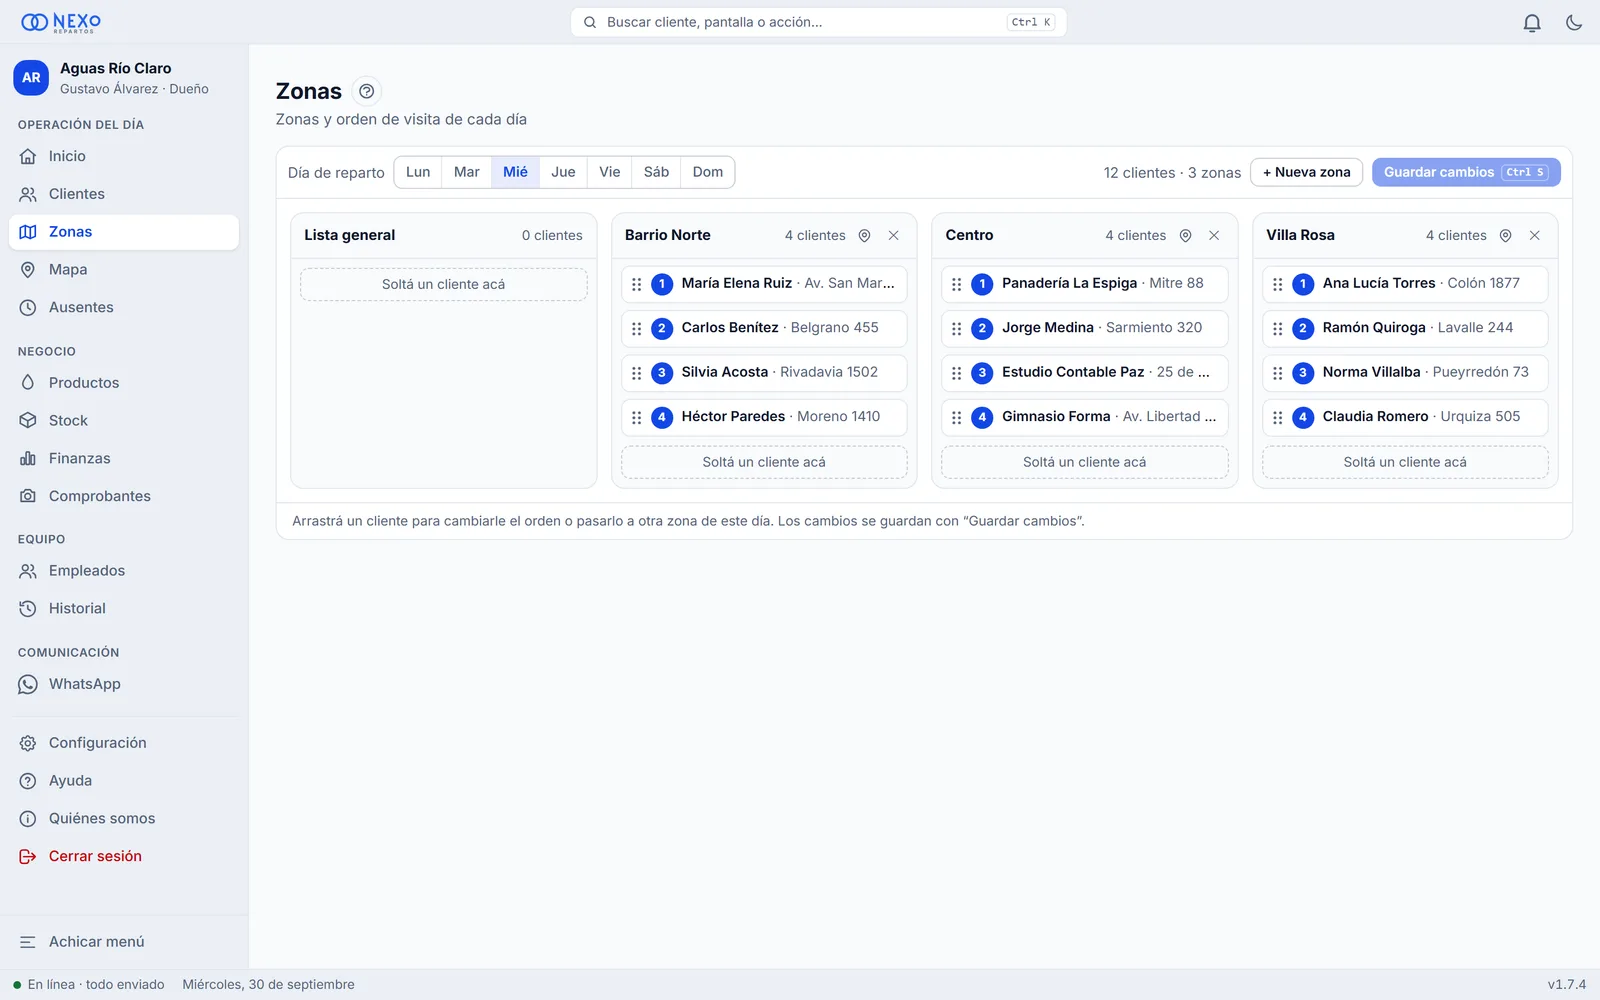
Task: Open Configuración settings
Action: coord(124,743)
